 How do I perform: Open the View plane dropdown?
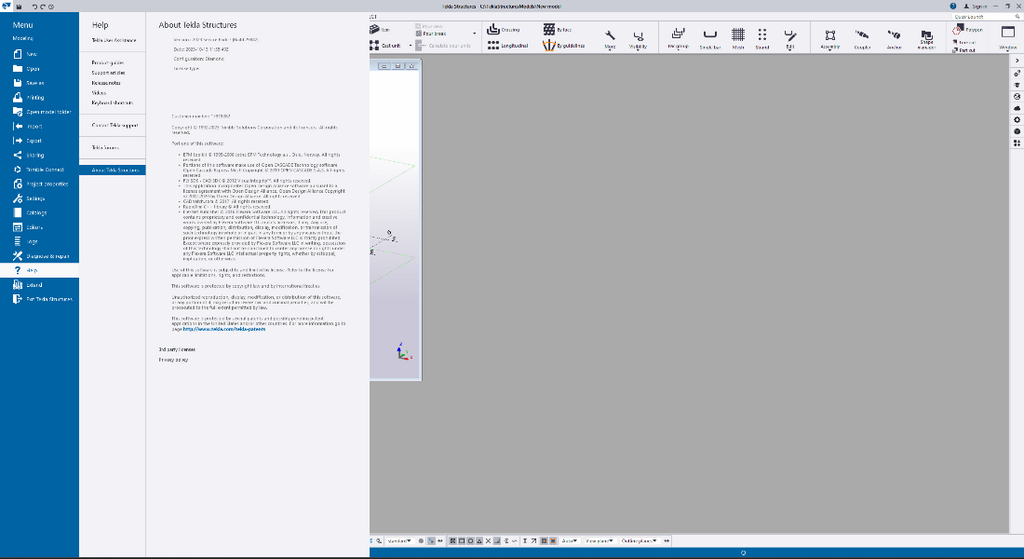[x=599, y=541]
